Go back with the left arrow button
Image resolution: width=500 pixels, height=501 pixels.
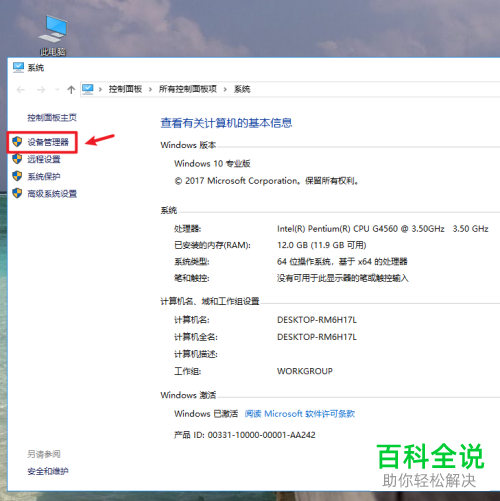coord(21,90)
